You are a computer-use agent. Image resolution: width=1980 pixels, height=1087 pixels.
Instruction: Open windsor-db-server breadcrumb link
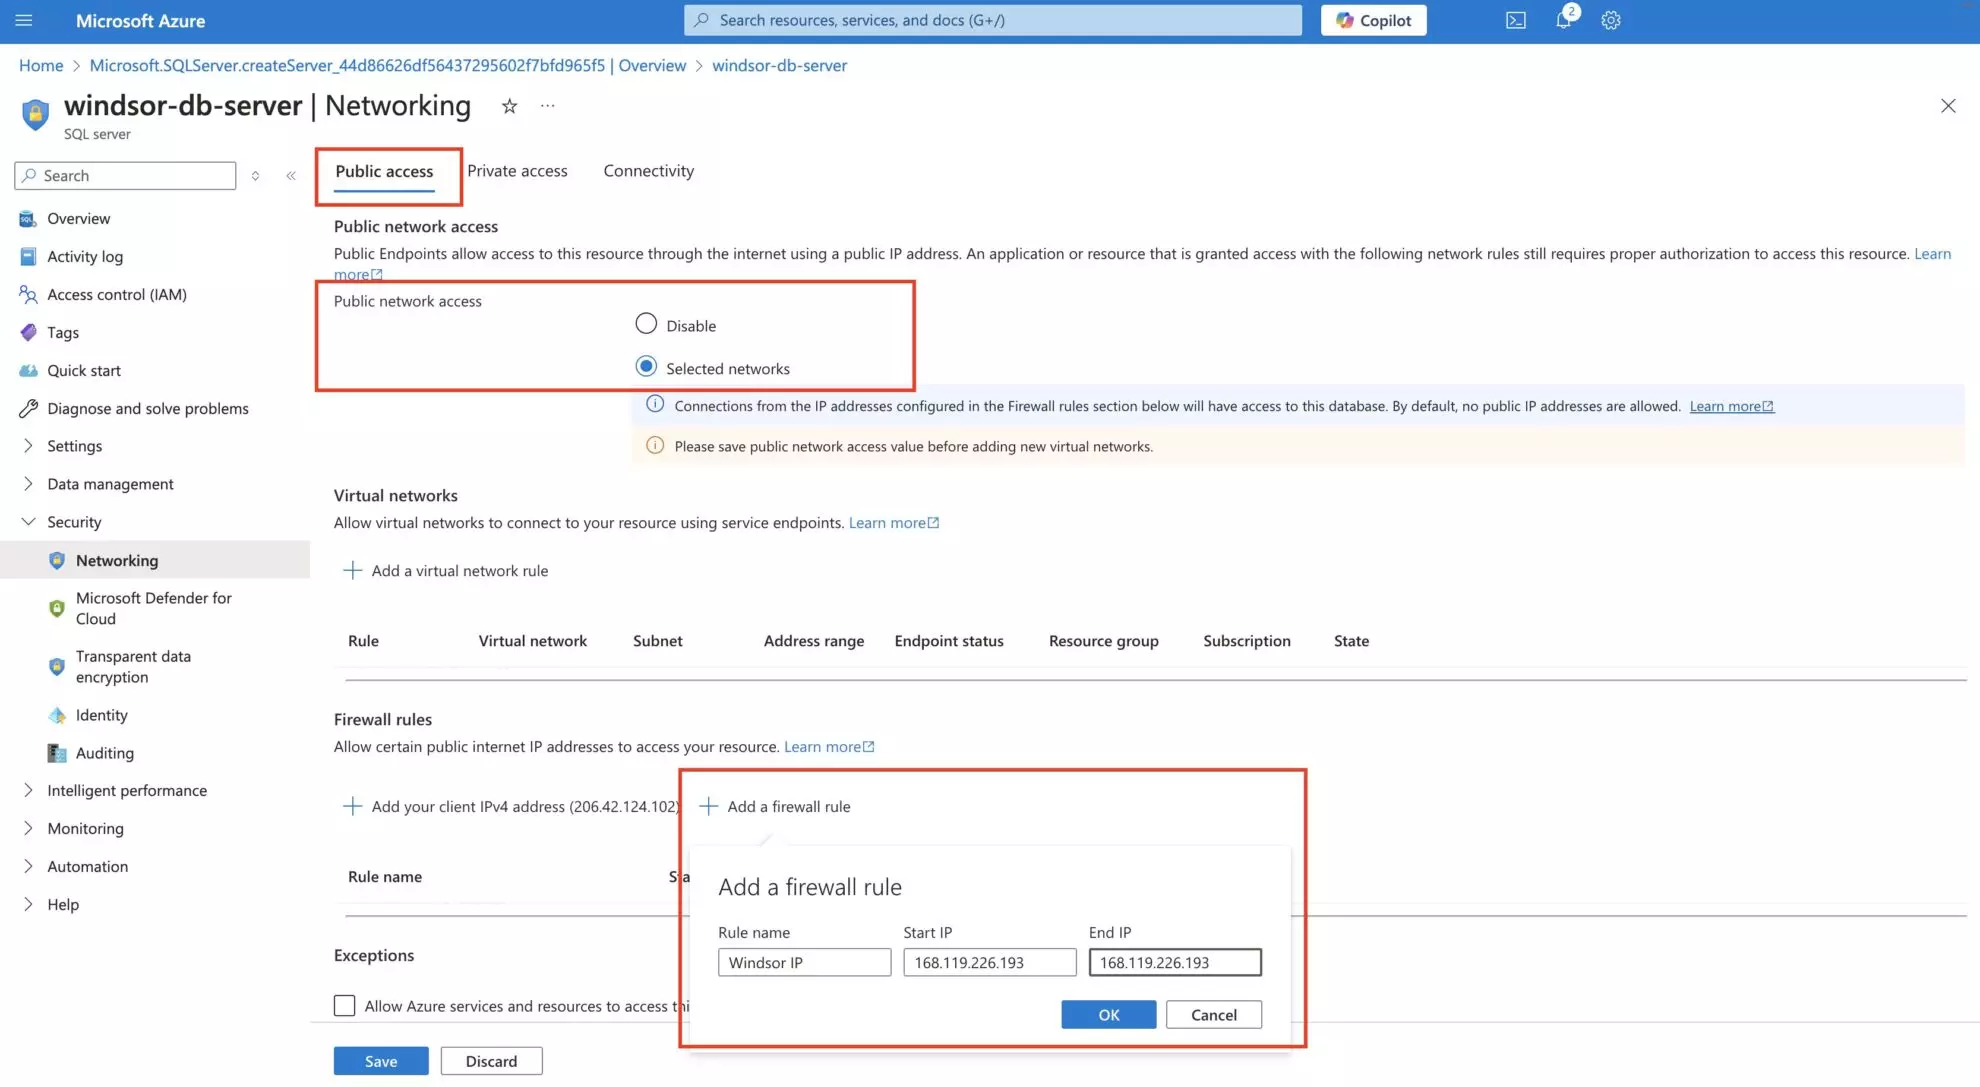tap(779, 65)
